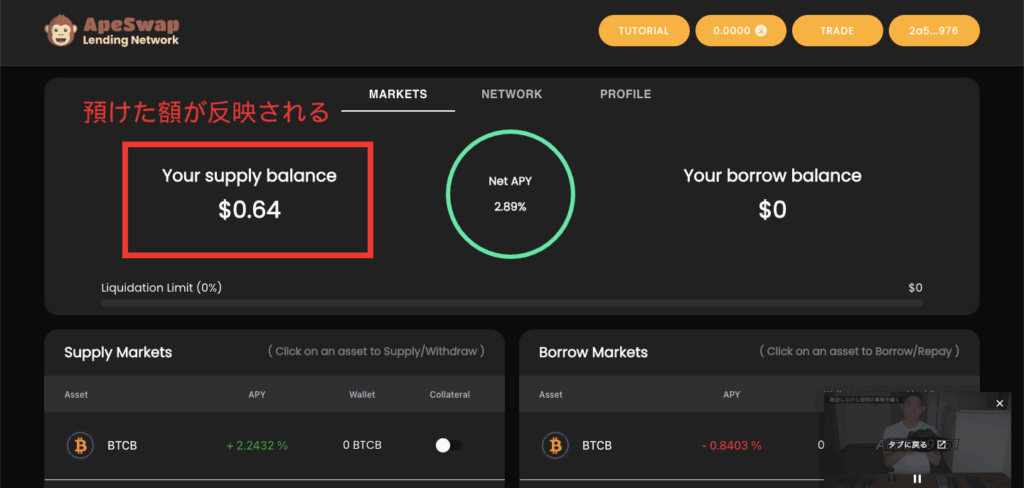
Task: Click the ApeSwap monkey logo
Action: tap(62, 31)
